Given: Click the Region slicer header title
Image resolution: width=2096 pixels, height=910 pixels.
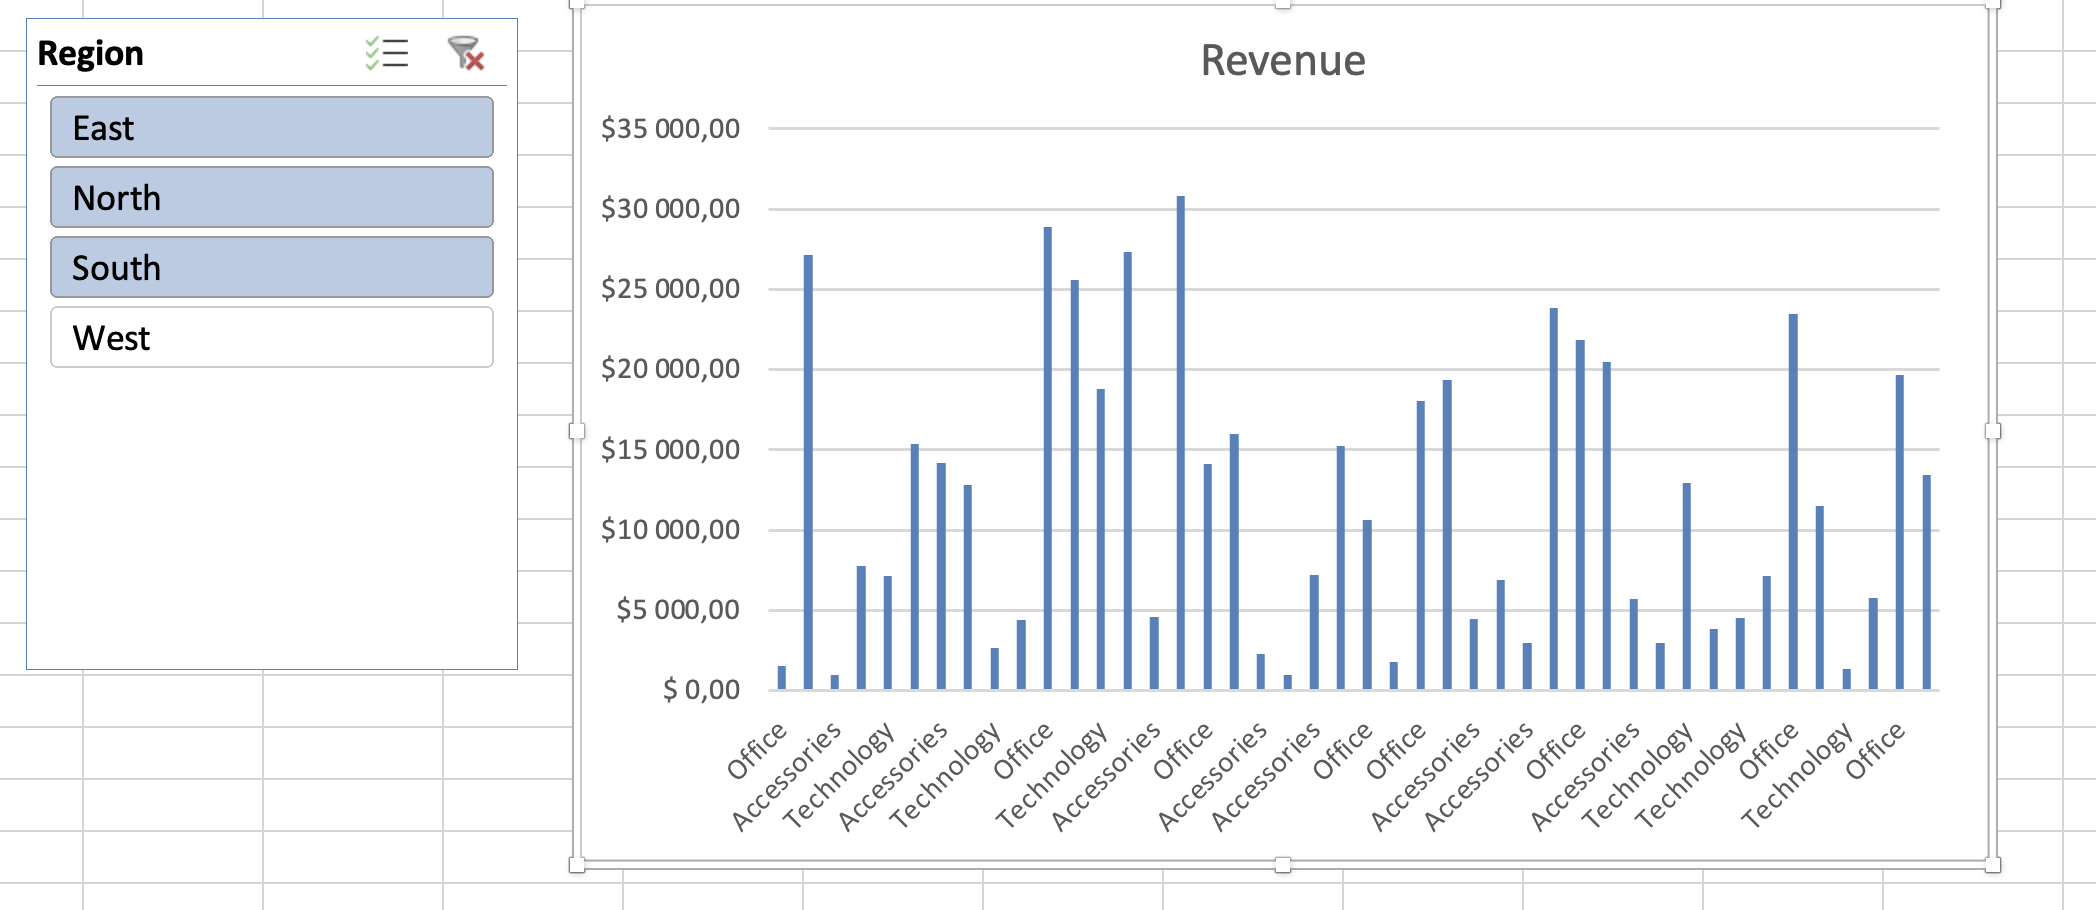Looking at the screenshot, I should coord(91,53).
